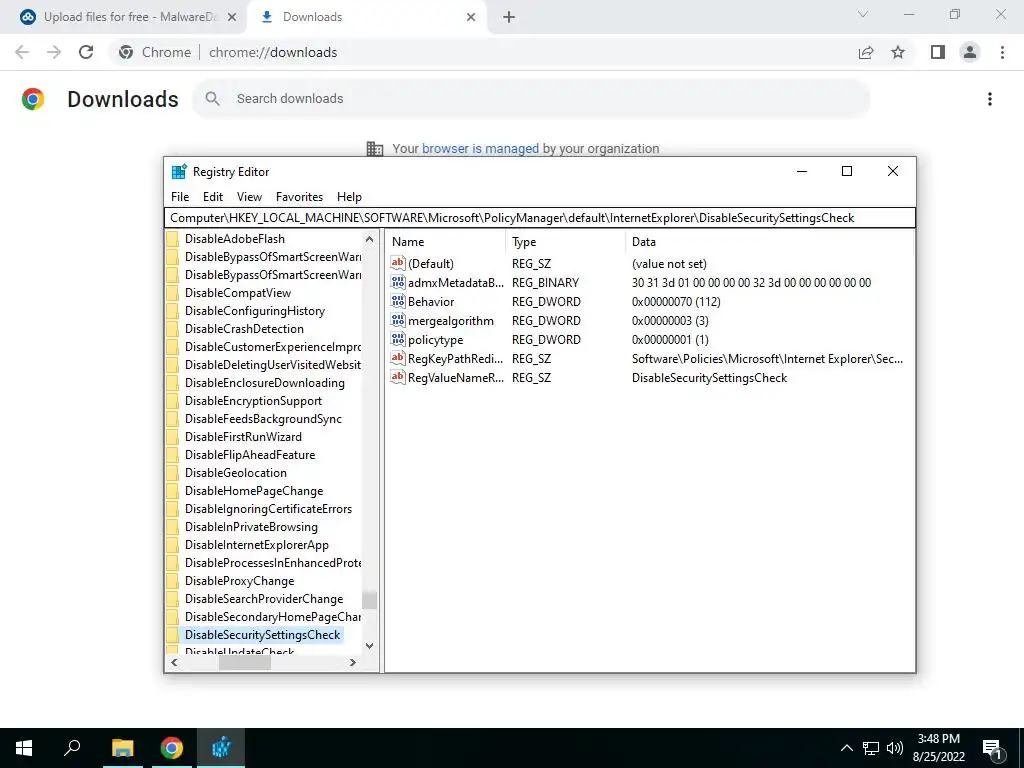
Task: Select the DisableCrashDetection key
Action: pos(244,329)
